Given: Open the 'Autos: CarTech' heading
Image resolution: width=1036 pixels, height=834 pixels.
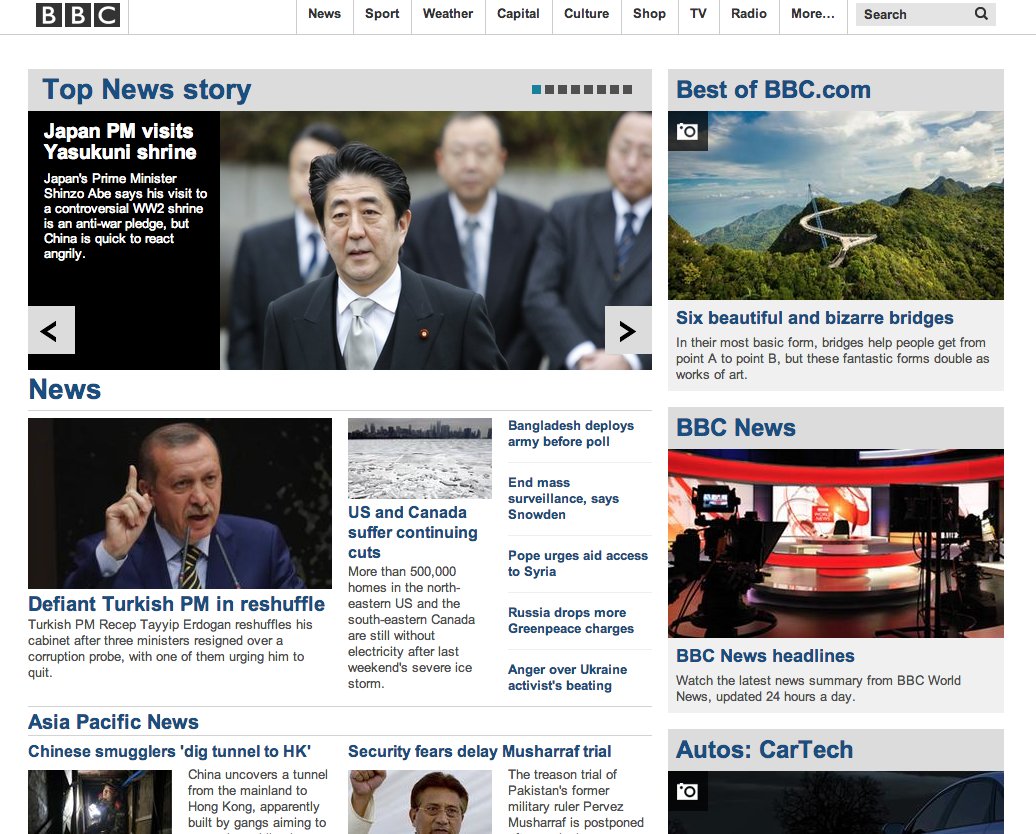Looking at the screenshot, I should [x=764, y=749].
